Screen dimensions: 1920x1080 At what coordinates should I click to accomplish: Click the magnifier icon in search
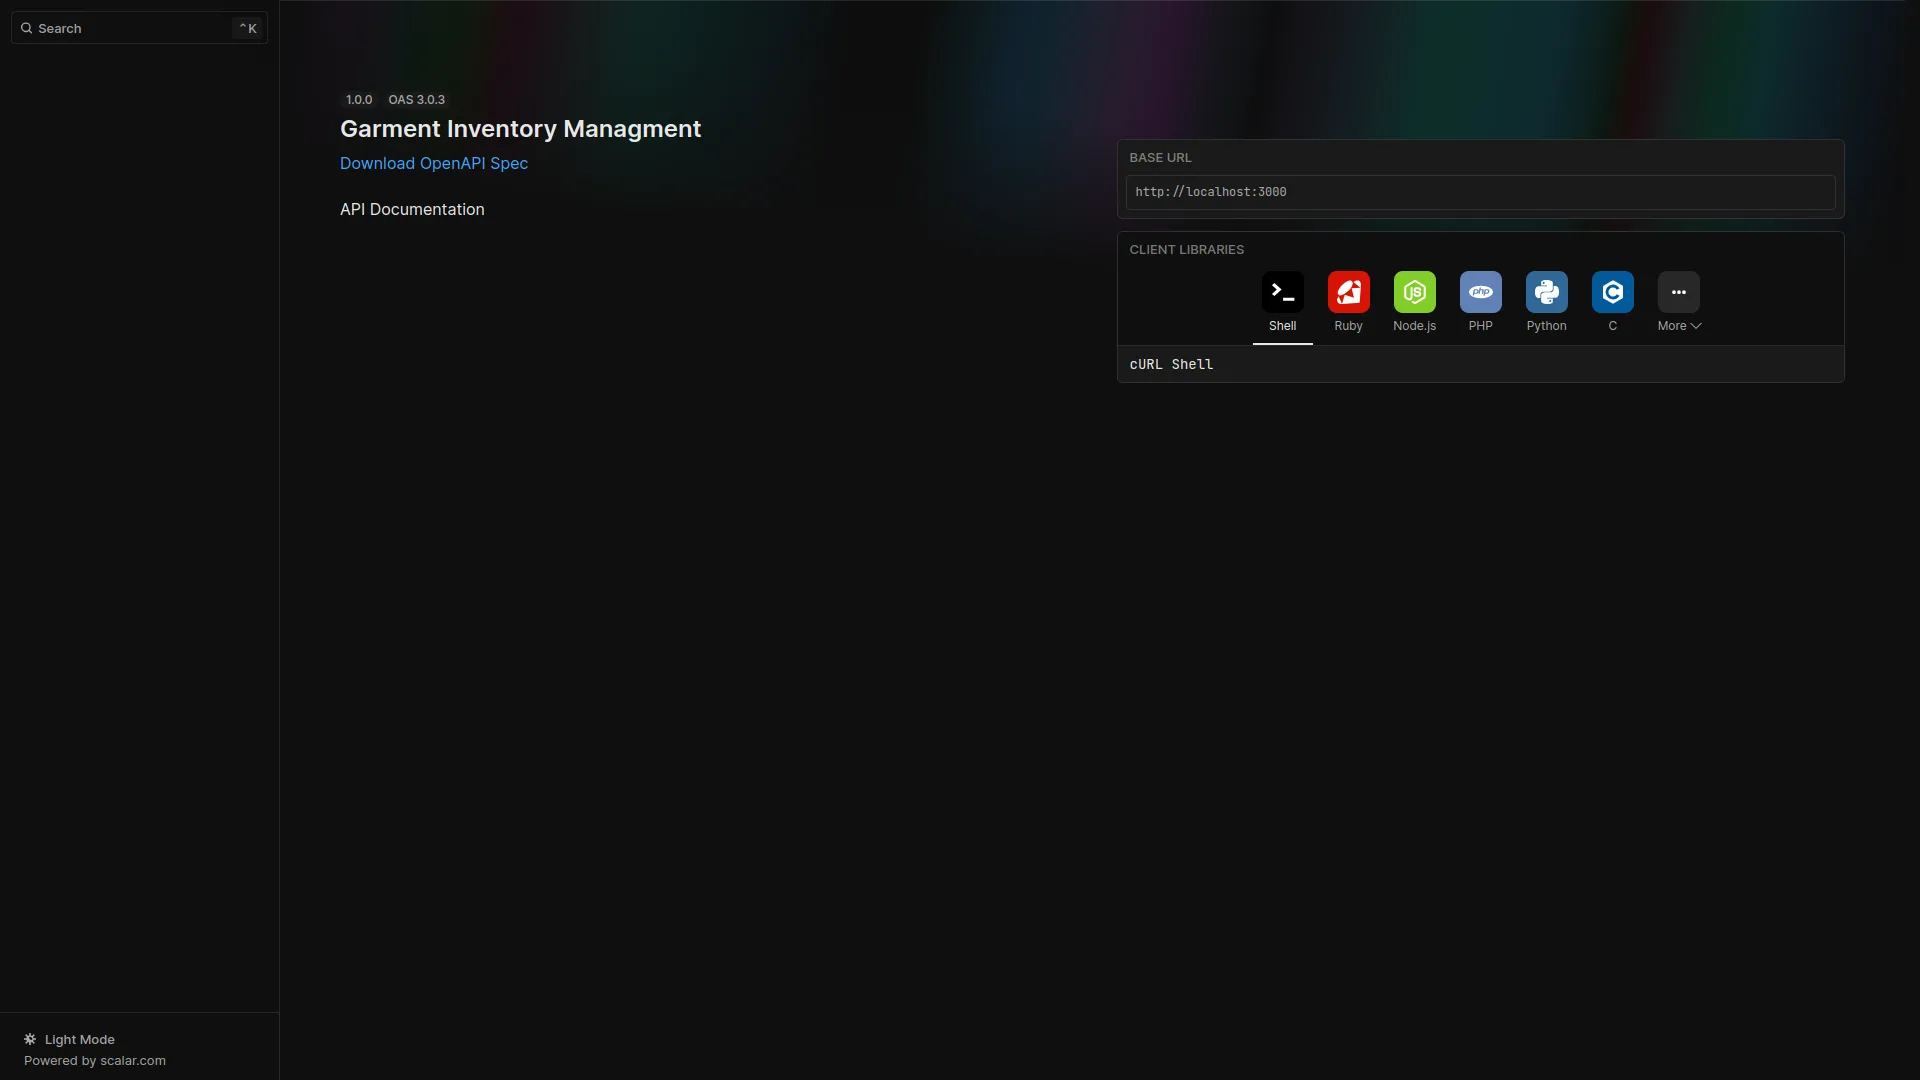click(27, 28)
